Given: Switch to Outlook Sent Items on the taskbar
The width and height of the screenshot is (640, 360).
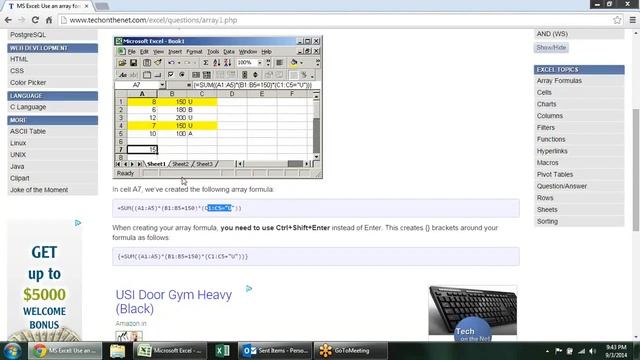Looking at the screenshot, I should 274,351.
